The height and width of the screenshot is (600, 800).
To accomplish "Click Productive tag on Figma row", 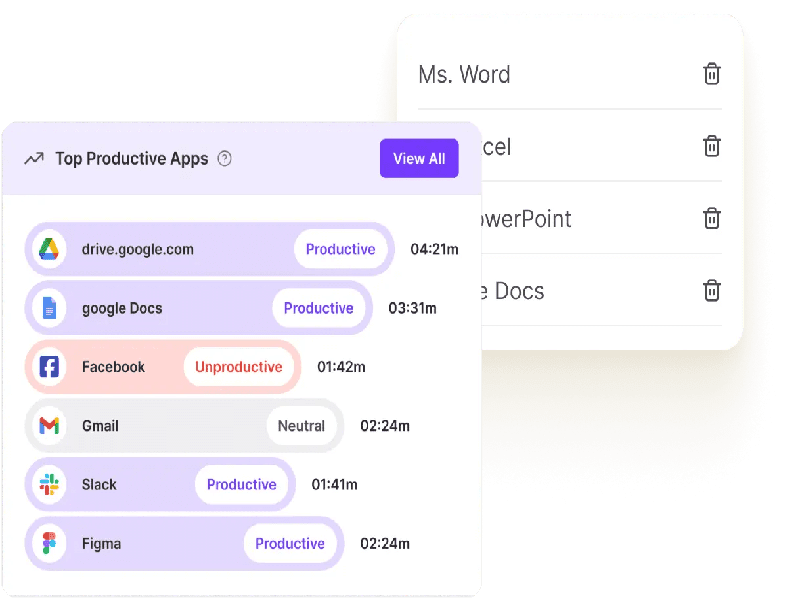I will pyautogui.click(x=290, y=543).
